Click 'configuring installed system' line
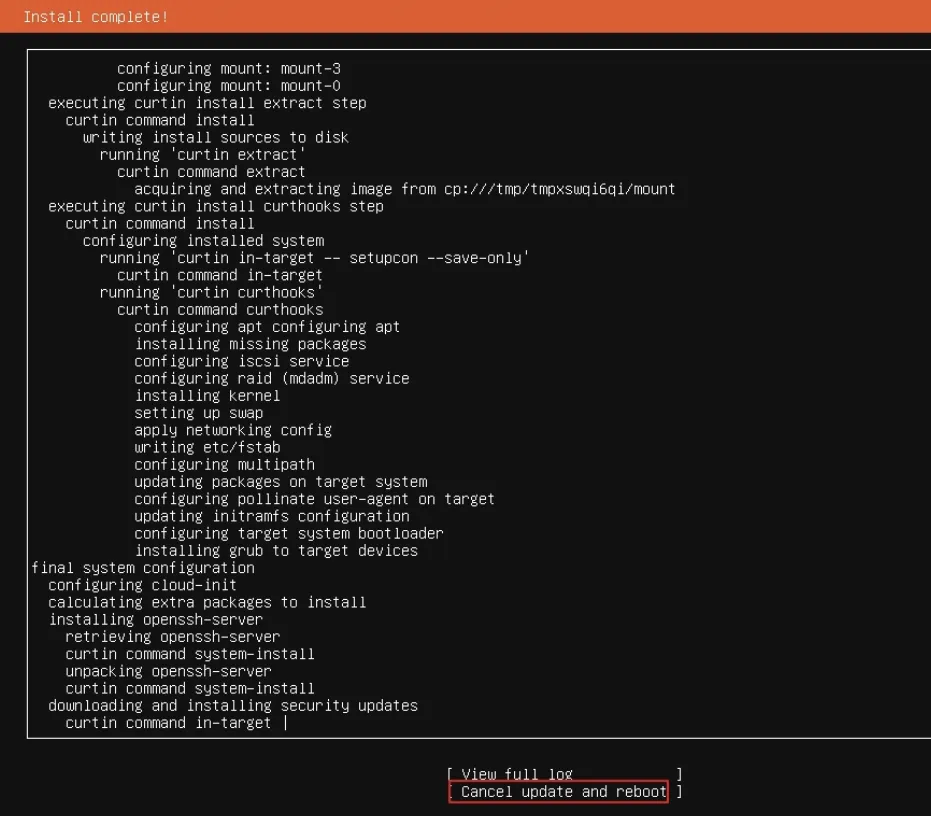931x816 pixels. tap(203, 241)
